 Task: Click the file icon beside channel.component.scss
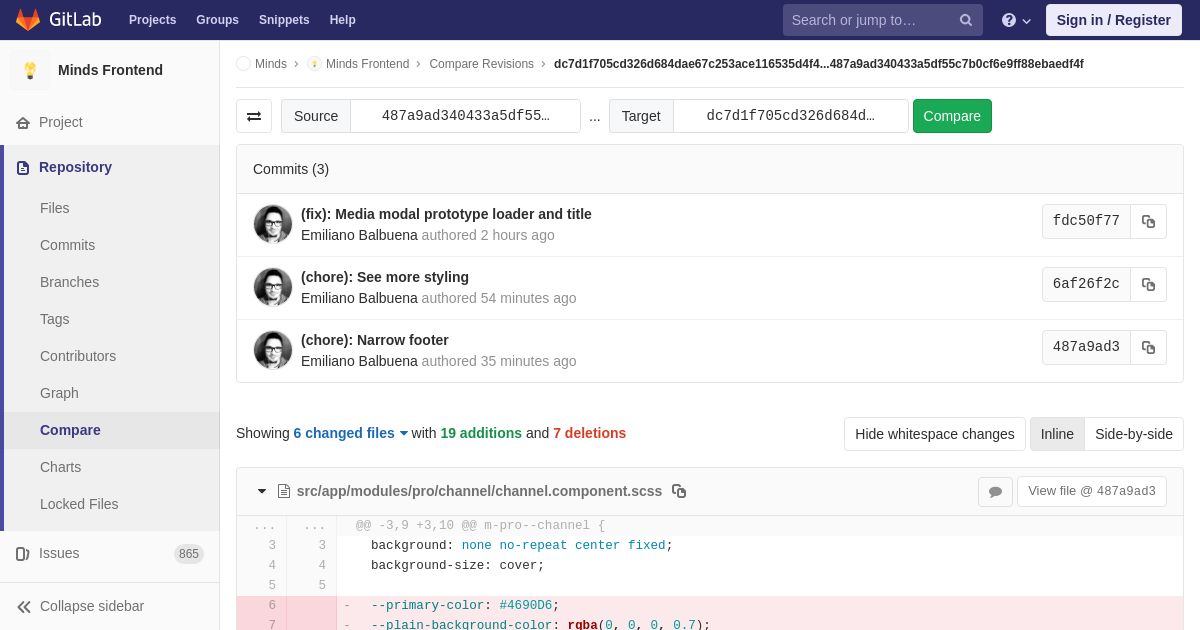pos(284,491)
